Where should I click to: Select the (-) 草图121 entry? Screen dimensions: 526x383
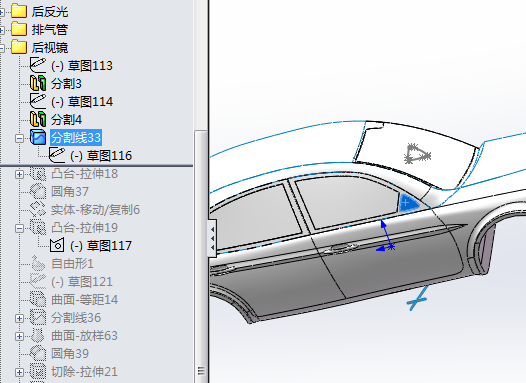82,282
